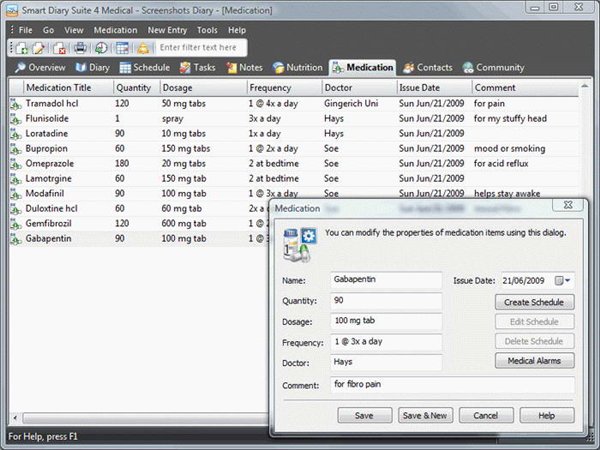Open the New Entry menu
The height and width of the screenshot is (450, 600).
click(167, 30)
